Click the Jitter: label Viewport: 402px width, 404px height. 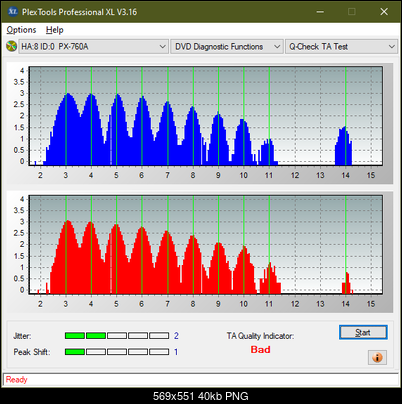(x=22, y=336)
